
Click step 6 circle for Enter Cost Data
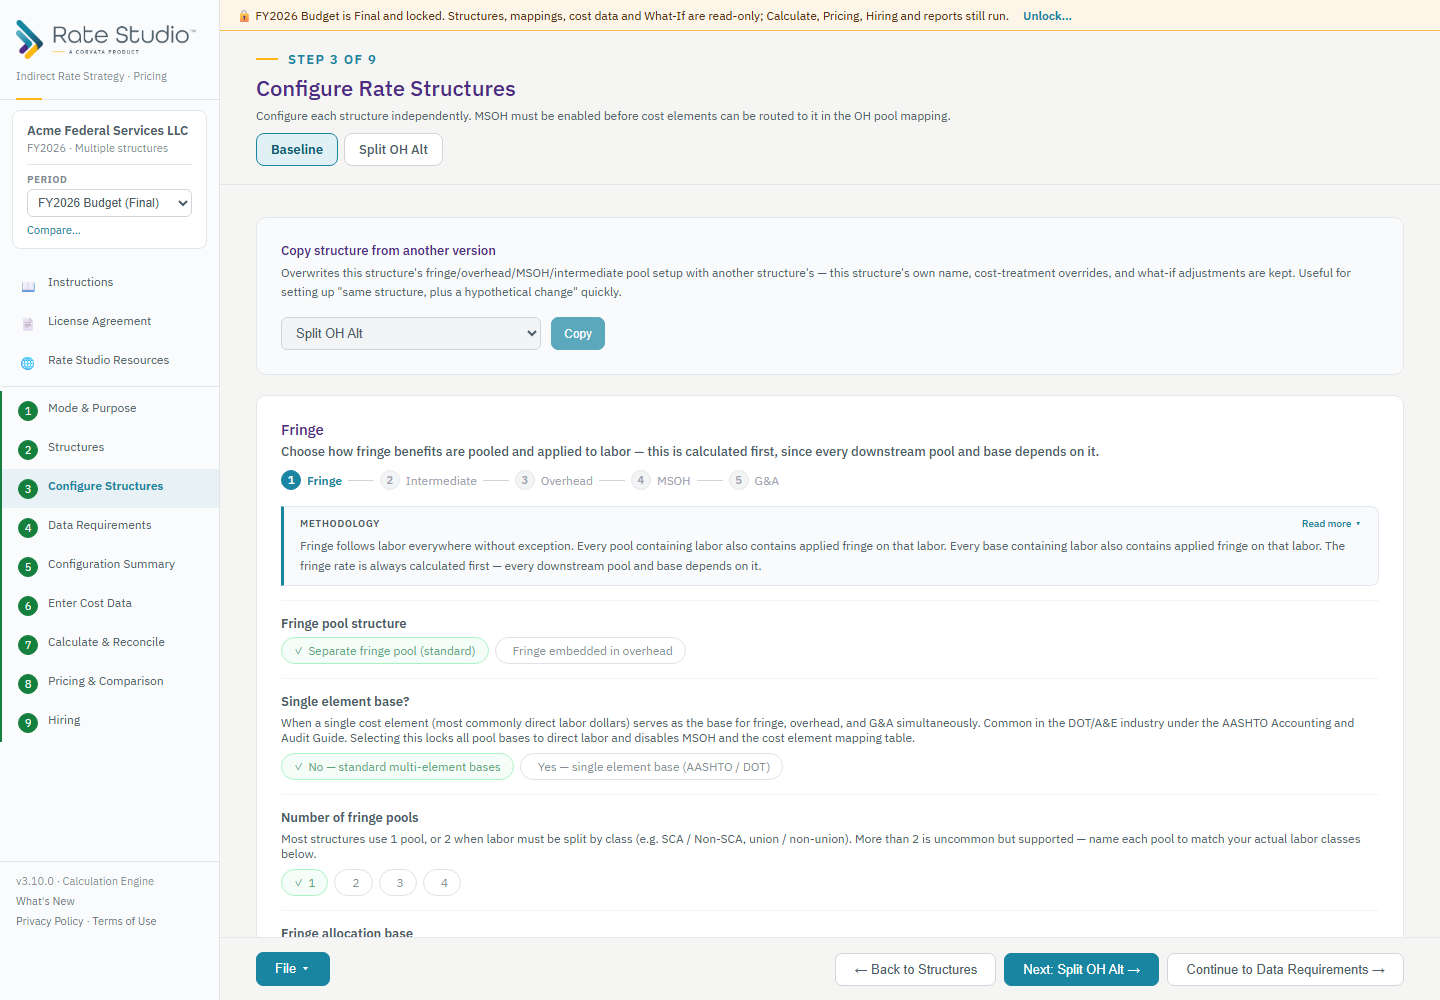pos(28,606)
